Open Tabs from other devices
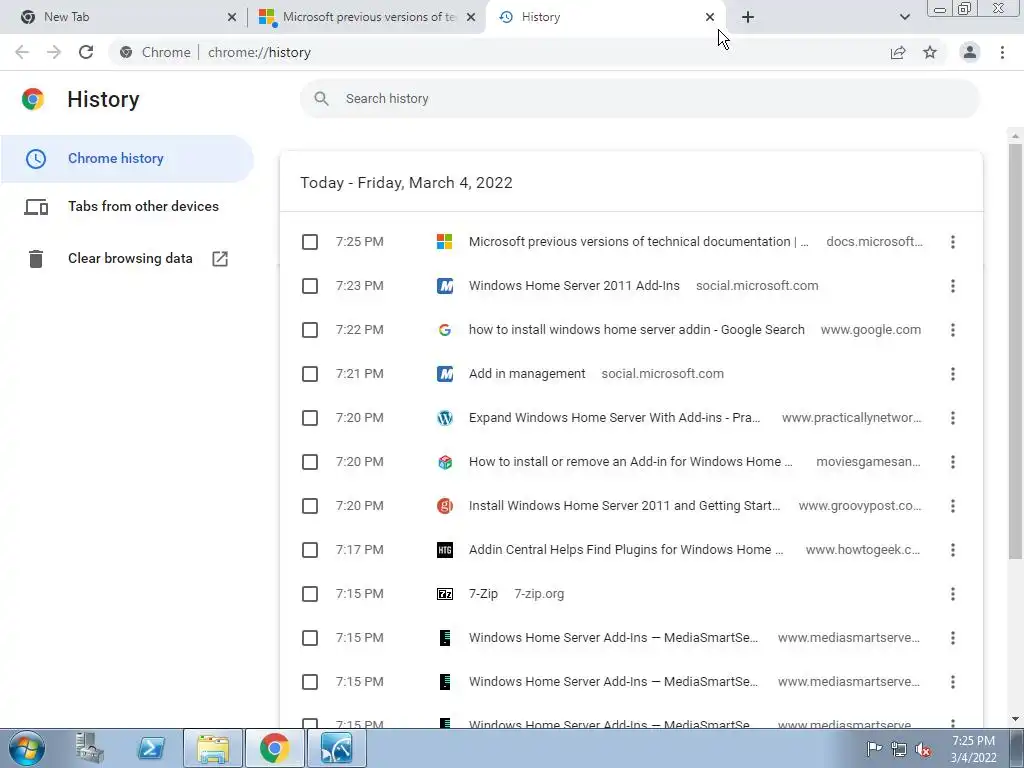 pos(127,207)
